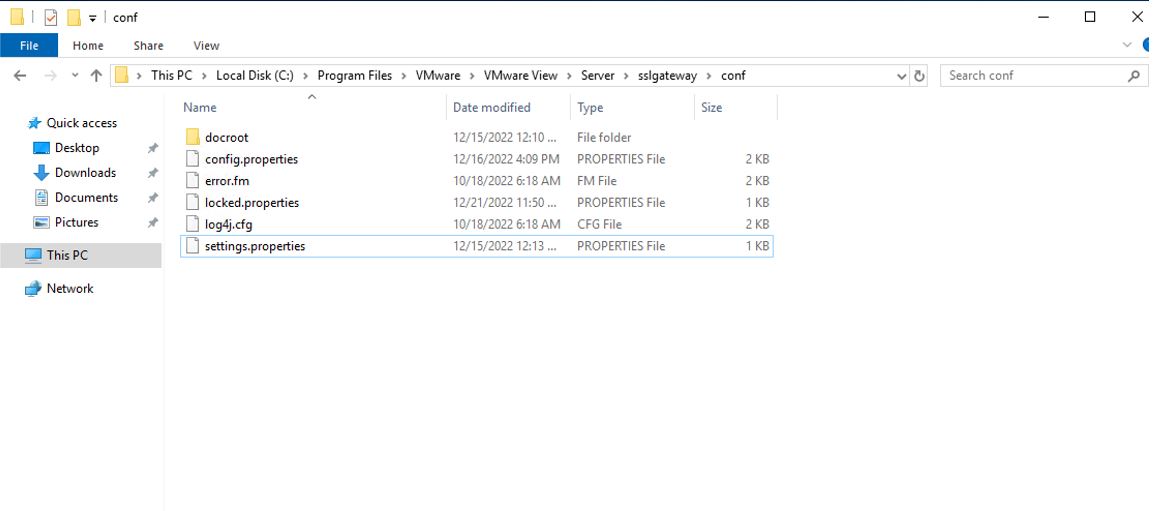1155x511 pixels.
Task: Click the log4j.cfg file name
Action: 228,224
